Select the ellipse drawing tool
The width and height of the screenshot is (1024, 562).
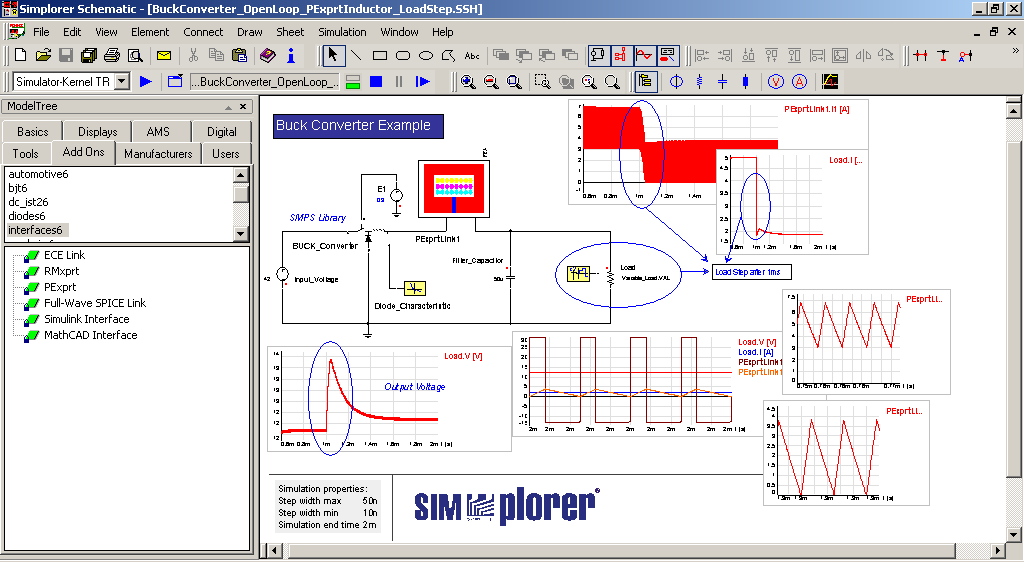coord(426,55)
